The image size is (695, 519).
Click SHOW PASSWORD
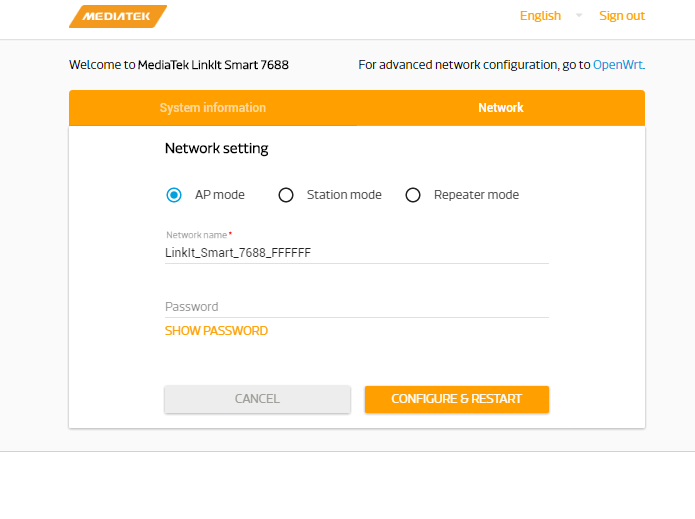[x=216, y=331]
